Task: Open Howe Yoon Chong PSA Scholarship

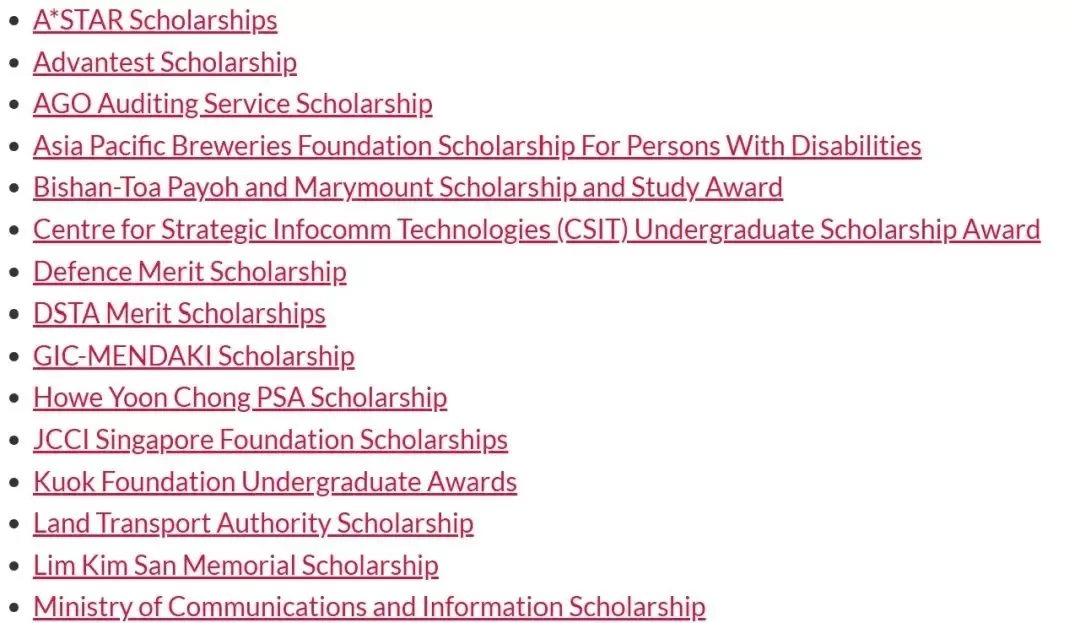Action: (x=240, y=398)
